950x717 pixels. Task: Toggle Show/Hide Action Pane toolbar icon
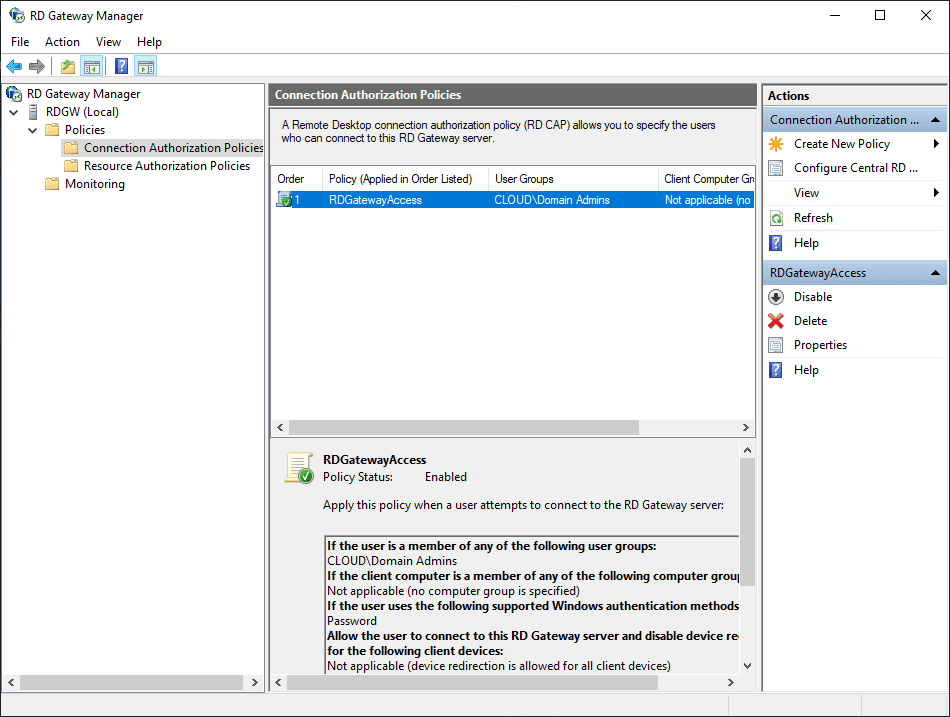[146, 66]
